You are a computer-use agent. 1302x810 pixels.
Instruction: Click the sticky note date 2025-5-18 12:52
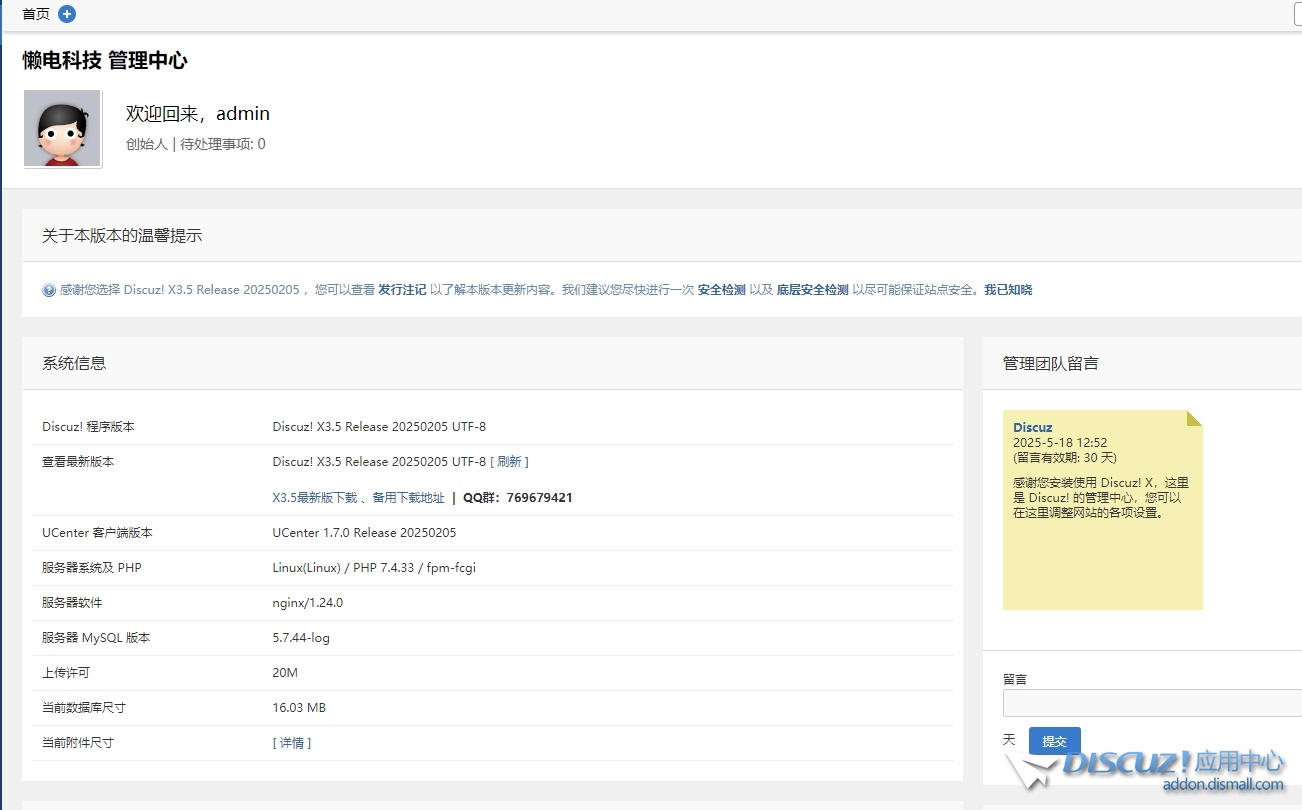click(1060, 442)
